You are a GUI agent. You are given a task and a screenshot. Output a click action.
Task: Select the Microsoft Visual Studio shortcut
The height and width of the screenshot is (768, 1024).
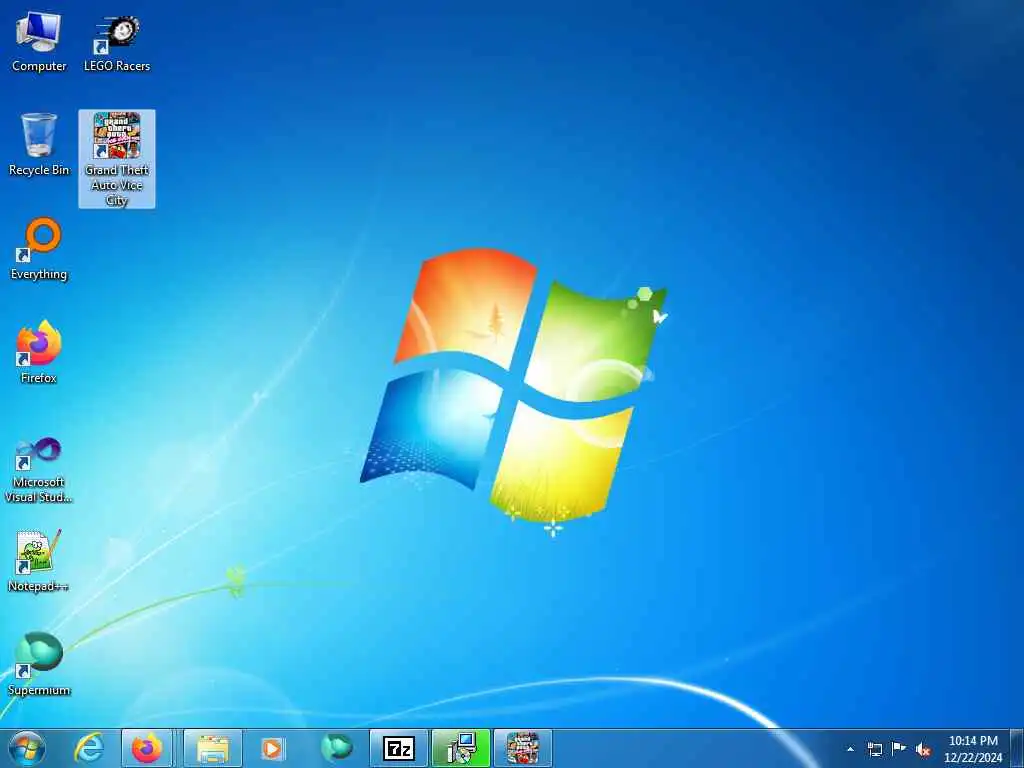(39, 470)
